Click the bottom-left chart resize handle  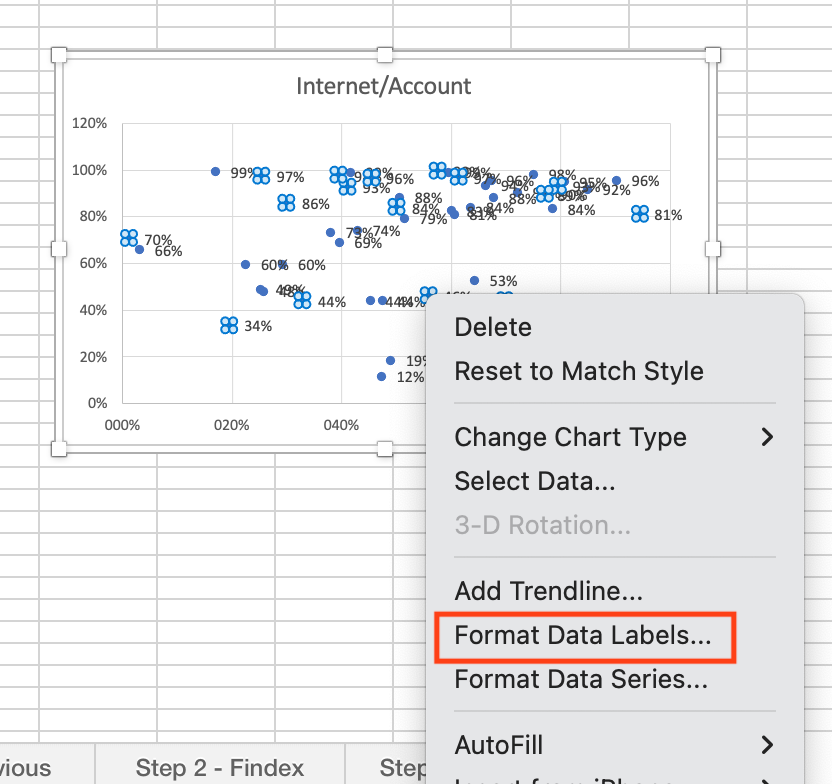click(59, 449)
